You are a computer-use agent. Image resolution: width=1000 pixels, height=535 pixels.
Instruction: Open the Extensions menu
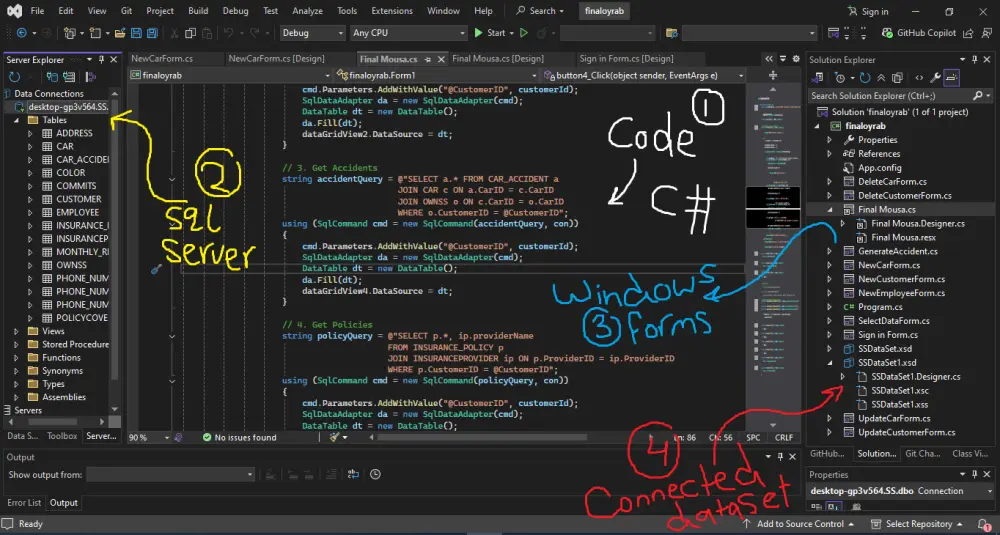pyautogui.click(x=392, y=11)
